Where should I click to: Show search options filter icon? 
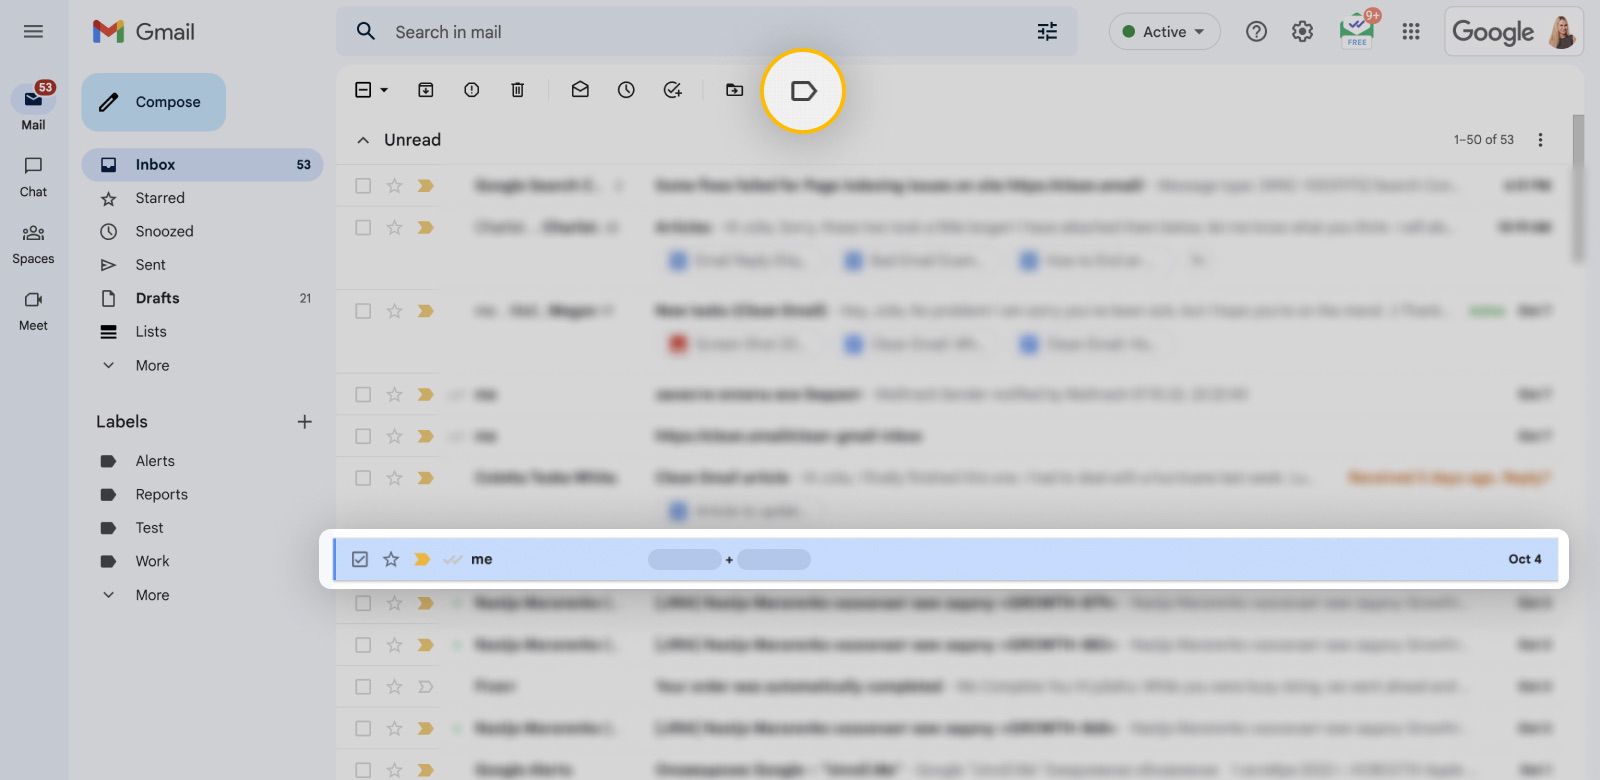1047,32
